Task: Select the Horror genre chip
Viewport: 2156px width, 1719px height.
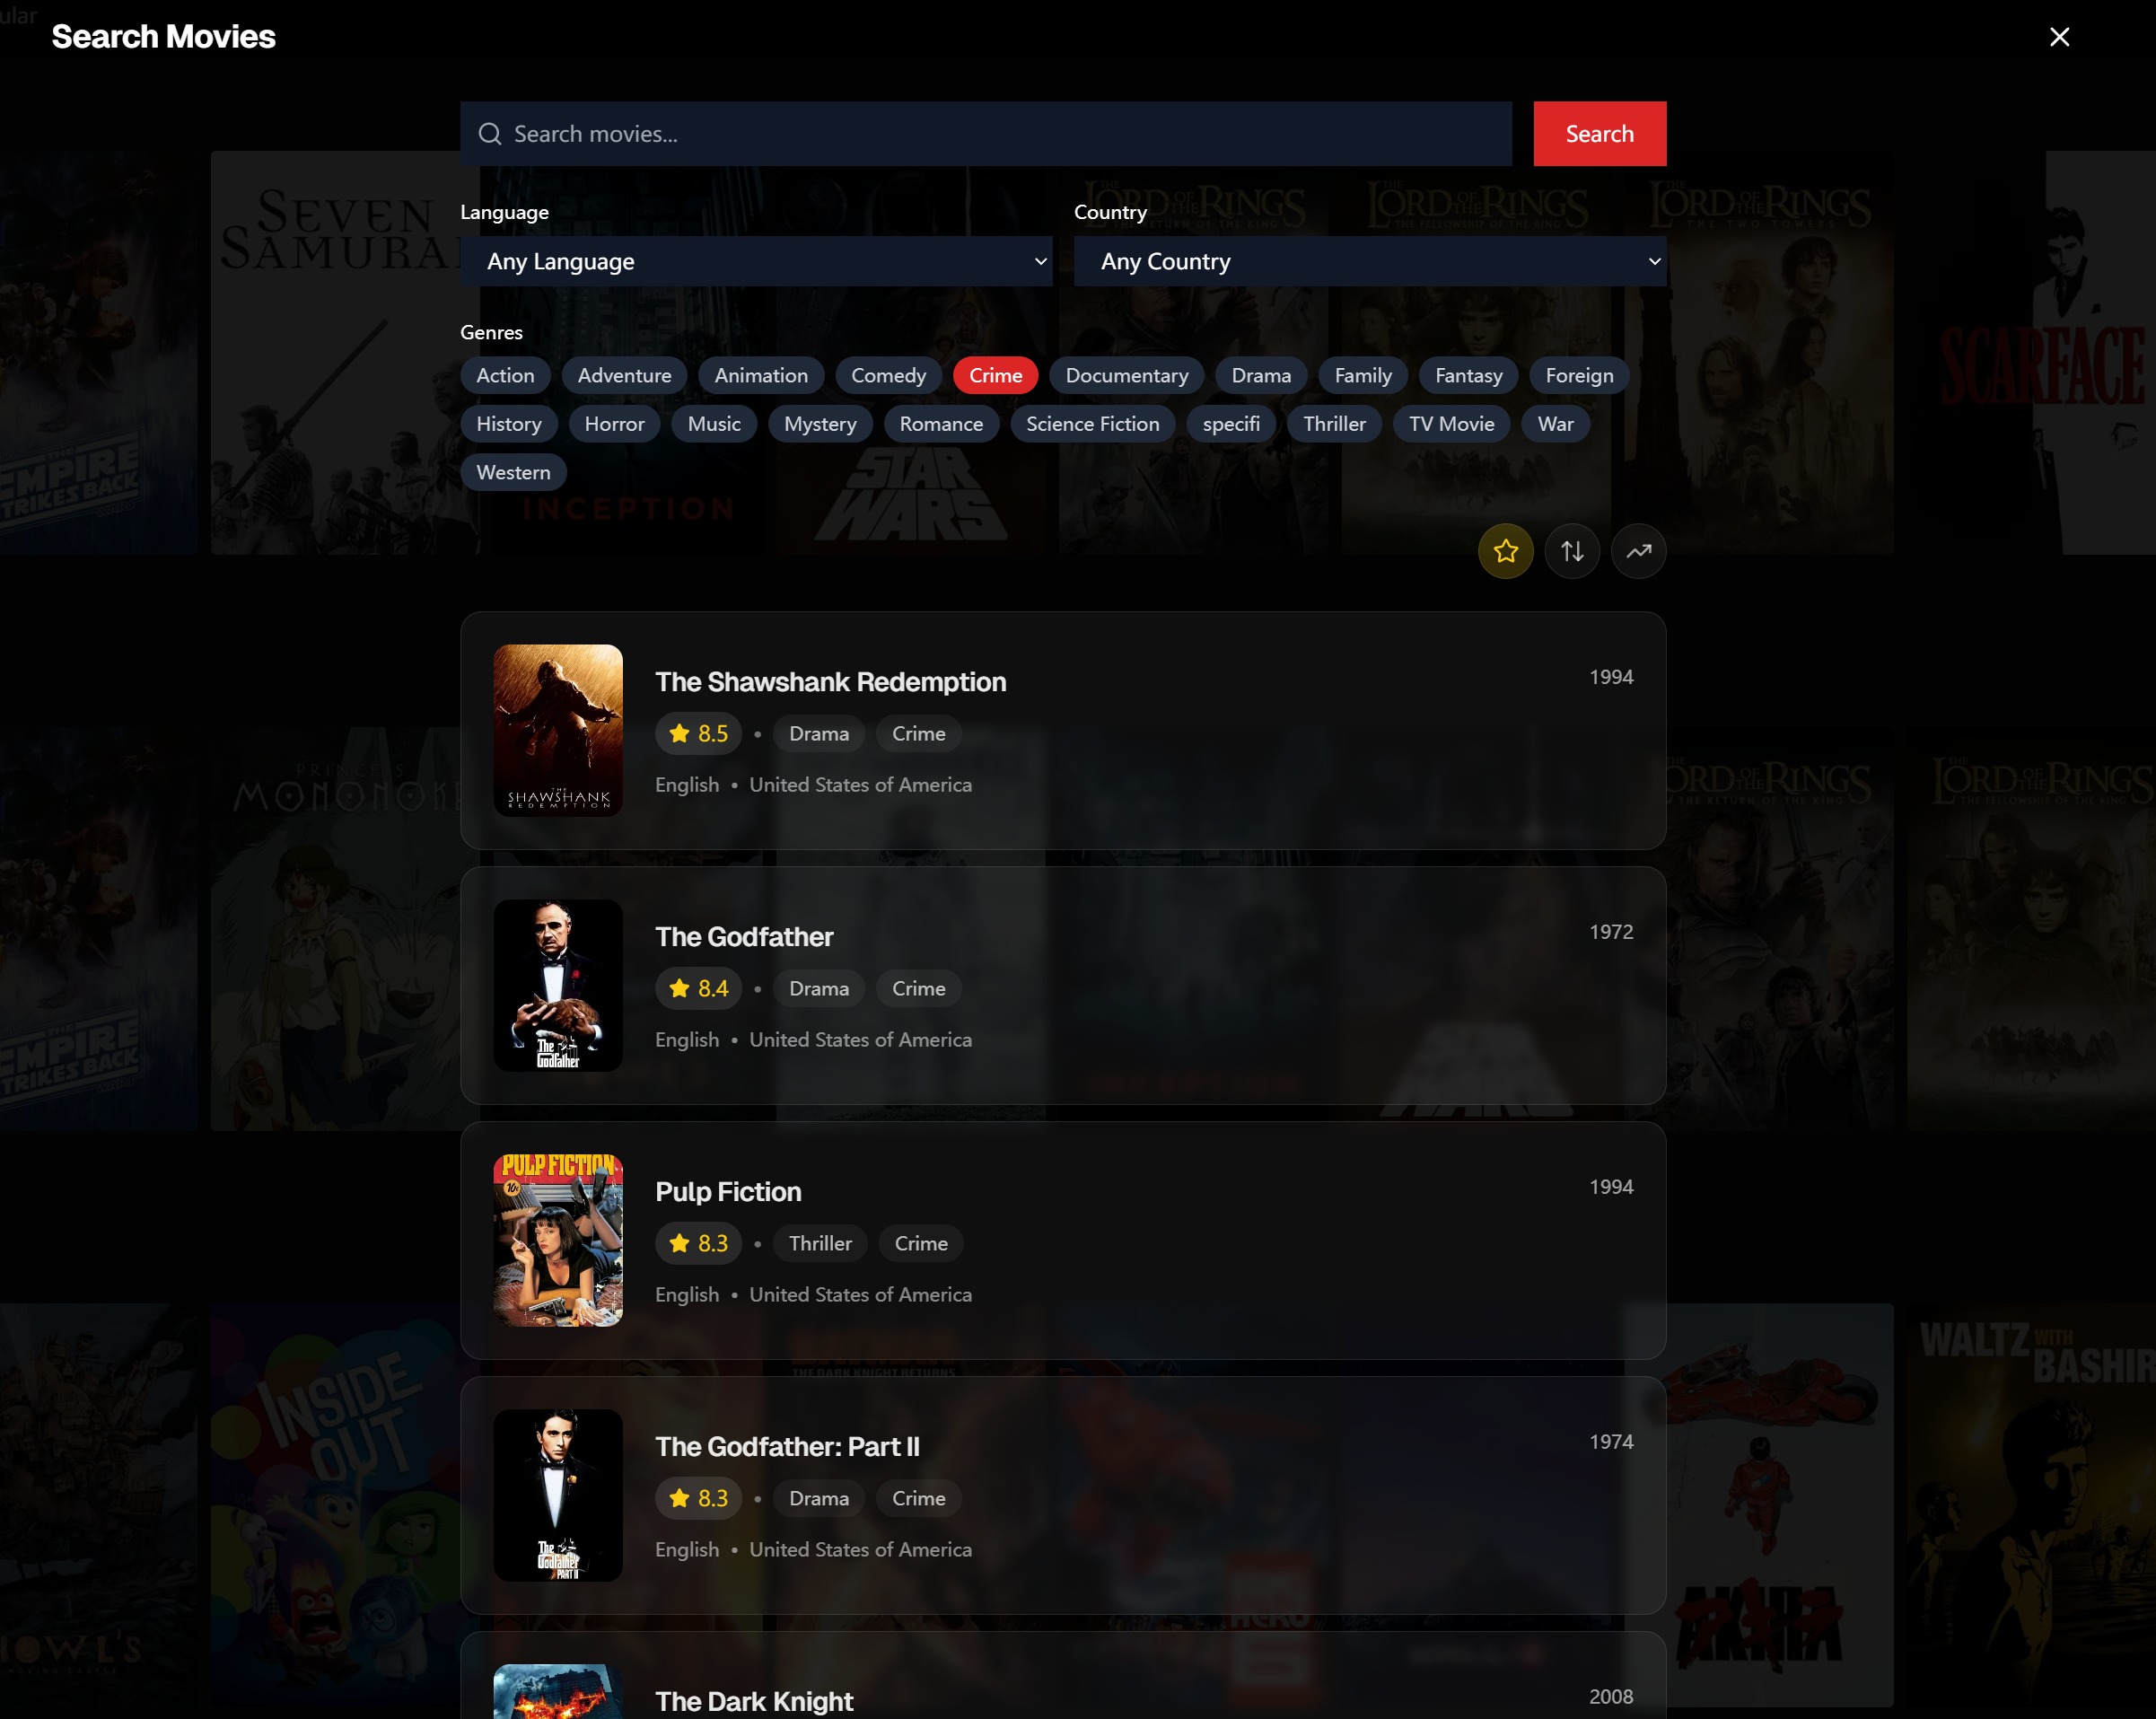Action: (x=614, y=424)
